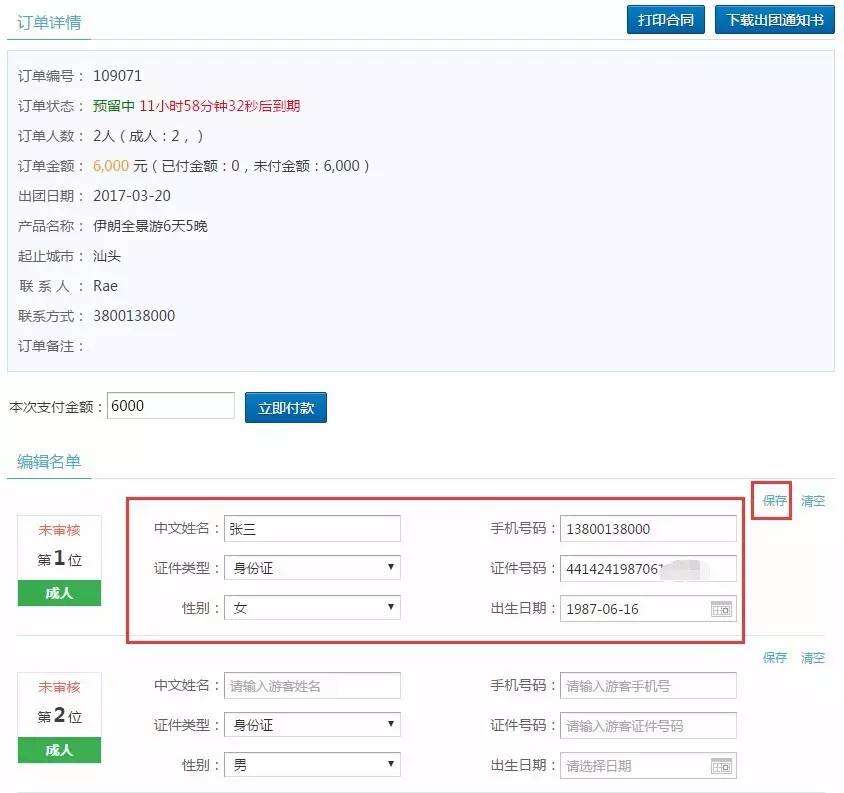This screenshot has height=793, width=844.
Task: Click second traveler's 手机号码 input field
Action: point(648,686)
